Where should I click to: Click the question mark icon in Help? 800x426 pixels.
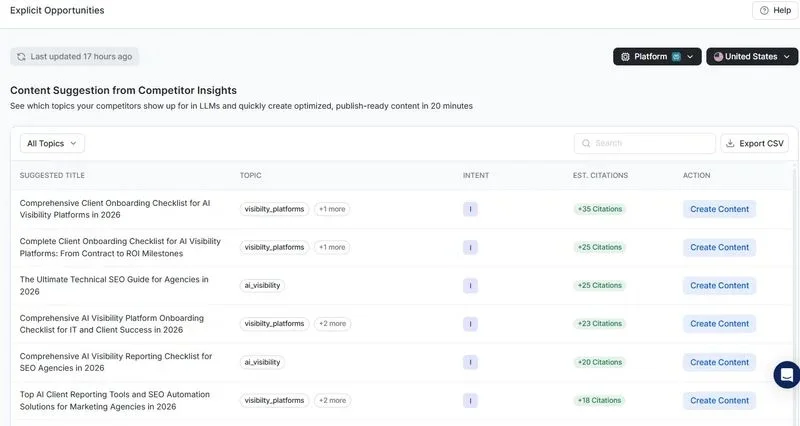pyautogui.click(x=764, y=10)
